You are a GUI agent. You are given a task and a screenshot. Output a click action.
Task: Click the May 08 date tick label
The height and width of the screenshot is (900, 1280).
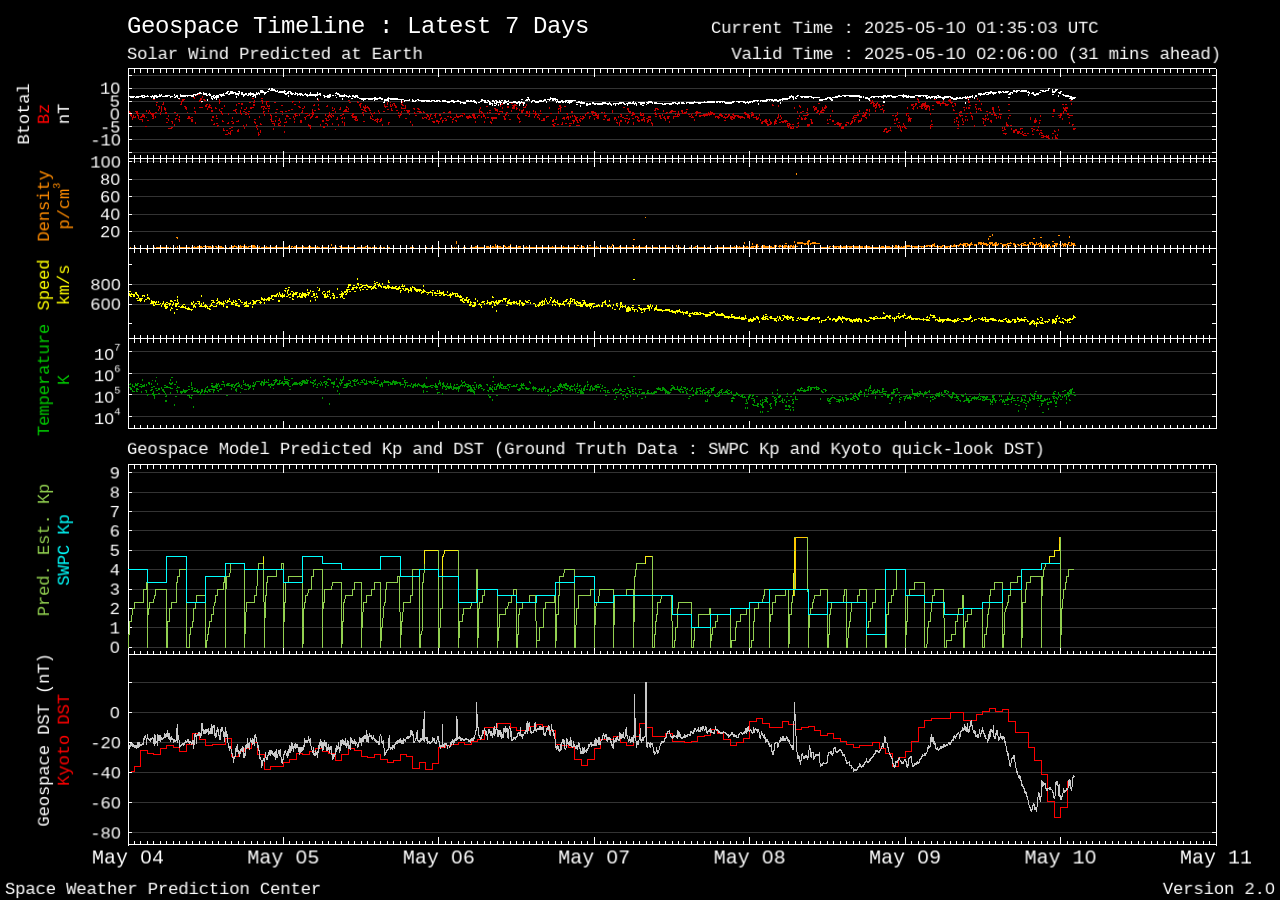click(750, 857)
